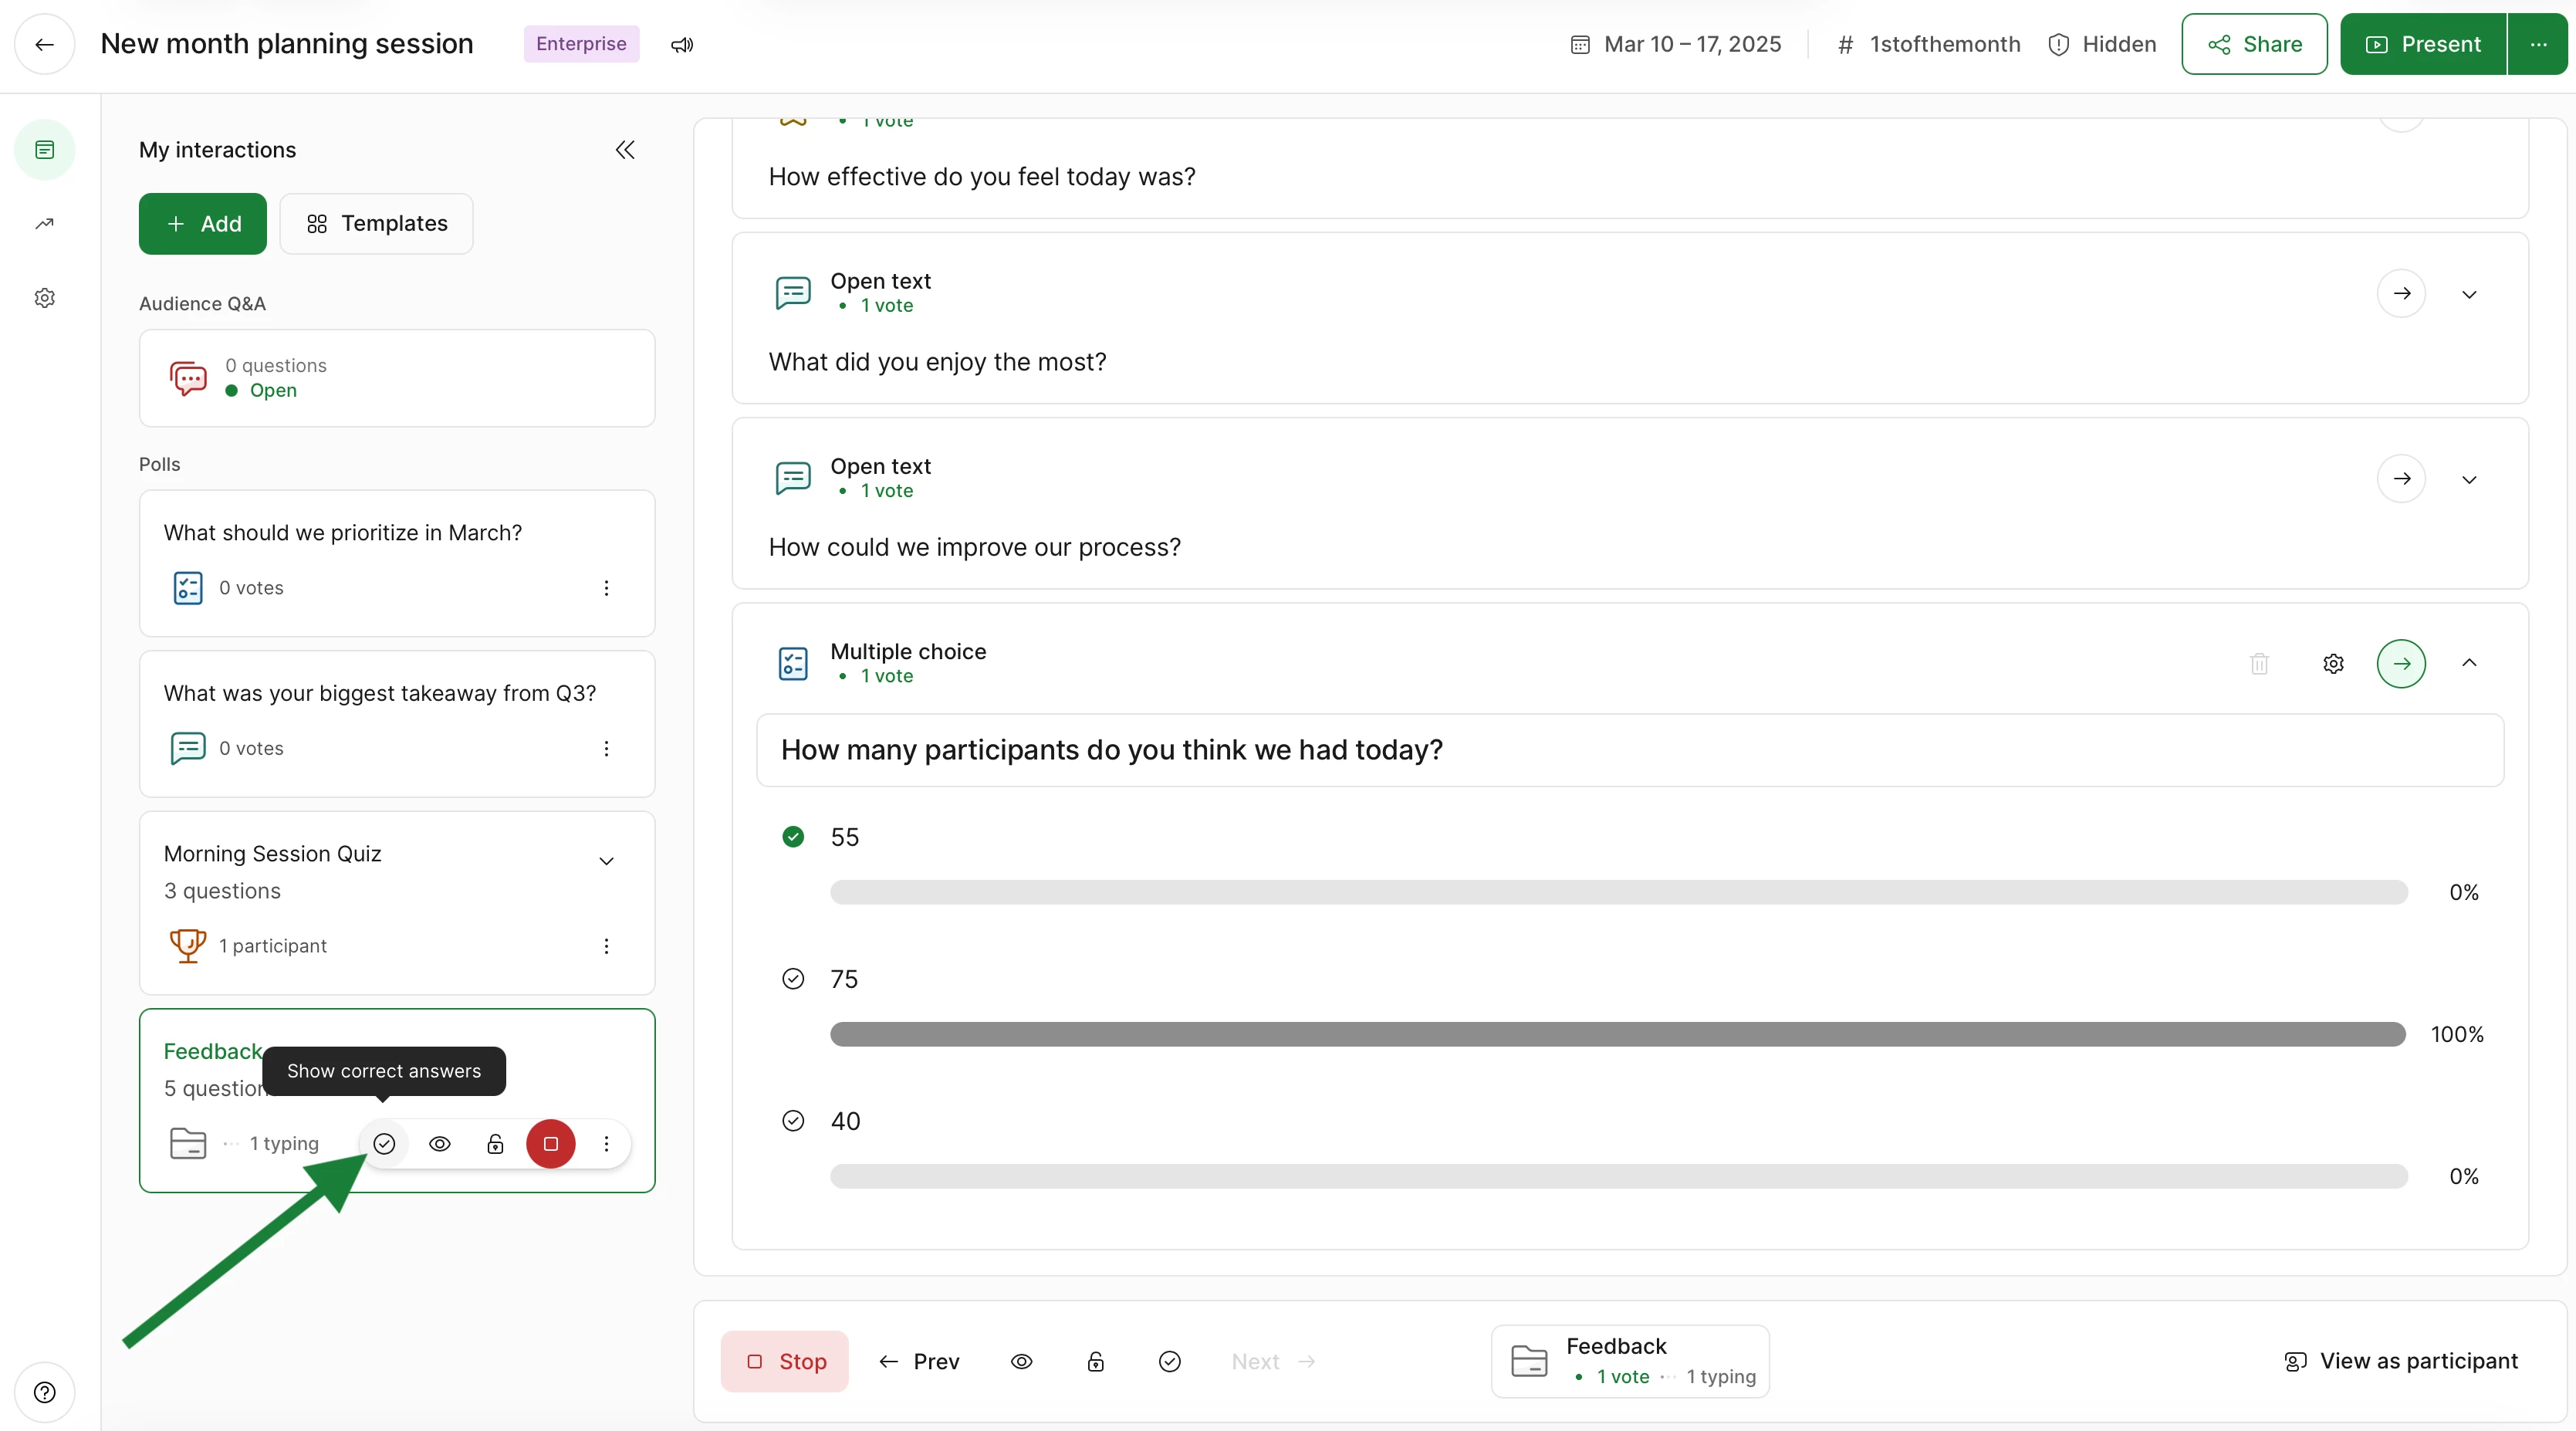
Task: Toggle the voting lock icon in the bottom bar
Action: (1096, 1362)
